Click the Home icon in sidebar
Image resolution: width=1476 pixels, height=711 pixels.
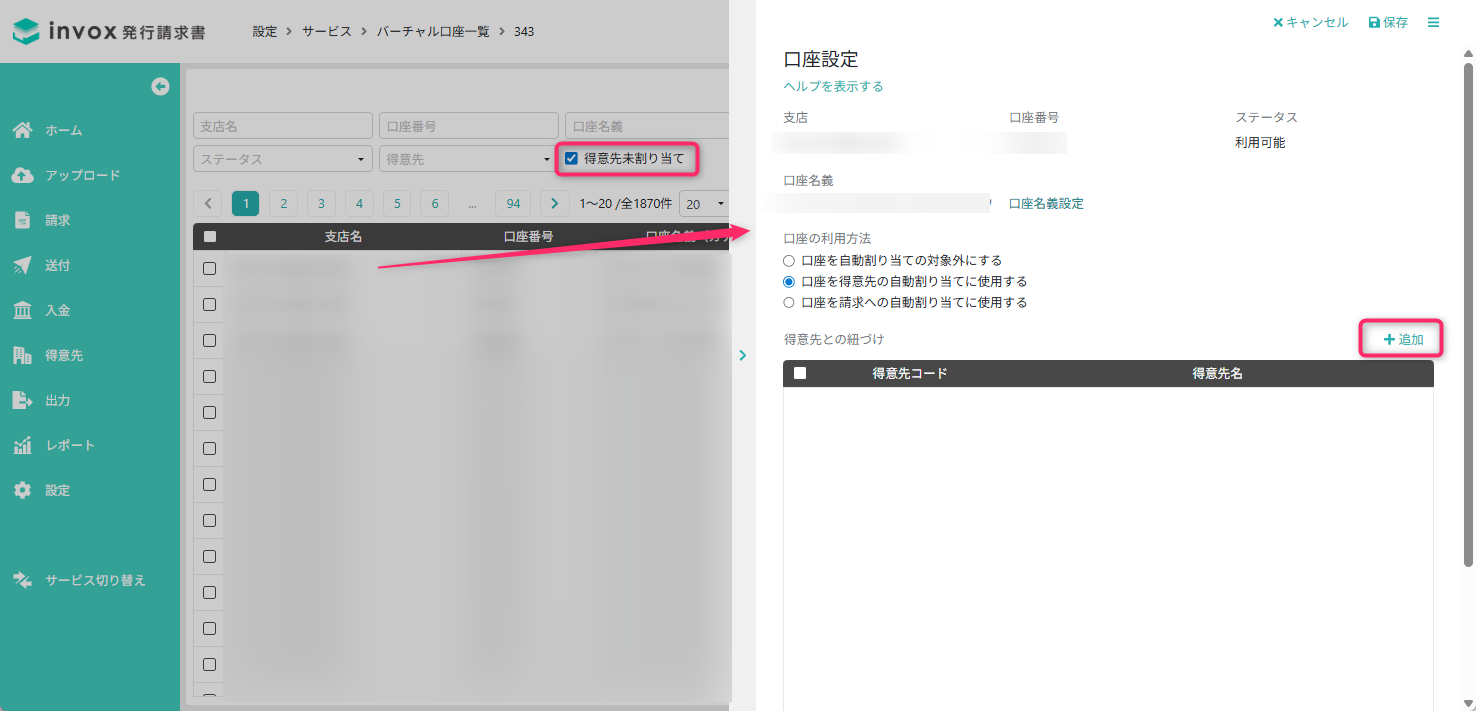[x=22, y=130]
